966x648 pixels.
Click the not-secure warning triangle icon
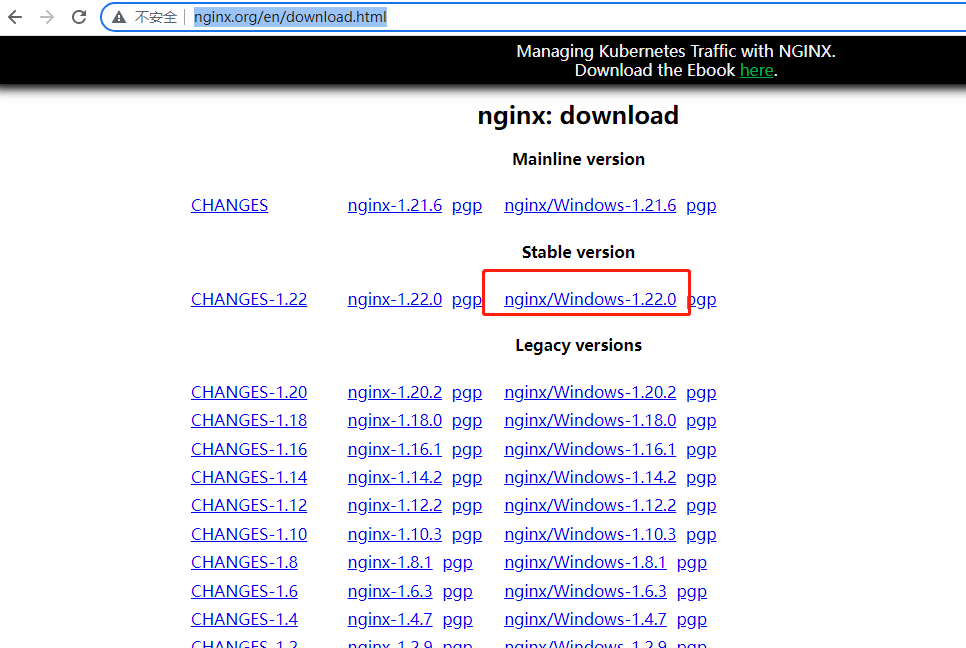[x=119, y=17]
